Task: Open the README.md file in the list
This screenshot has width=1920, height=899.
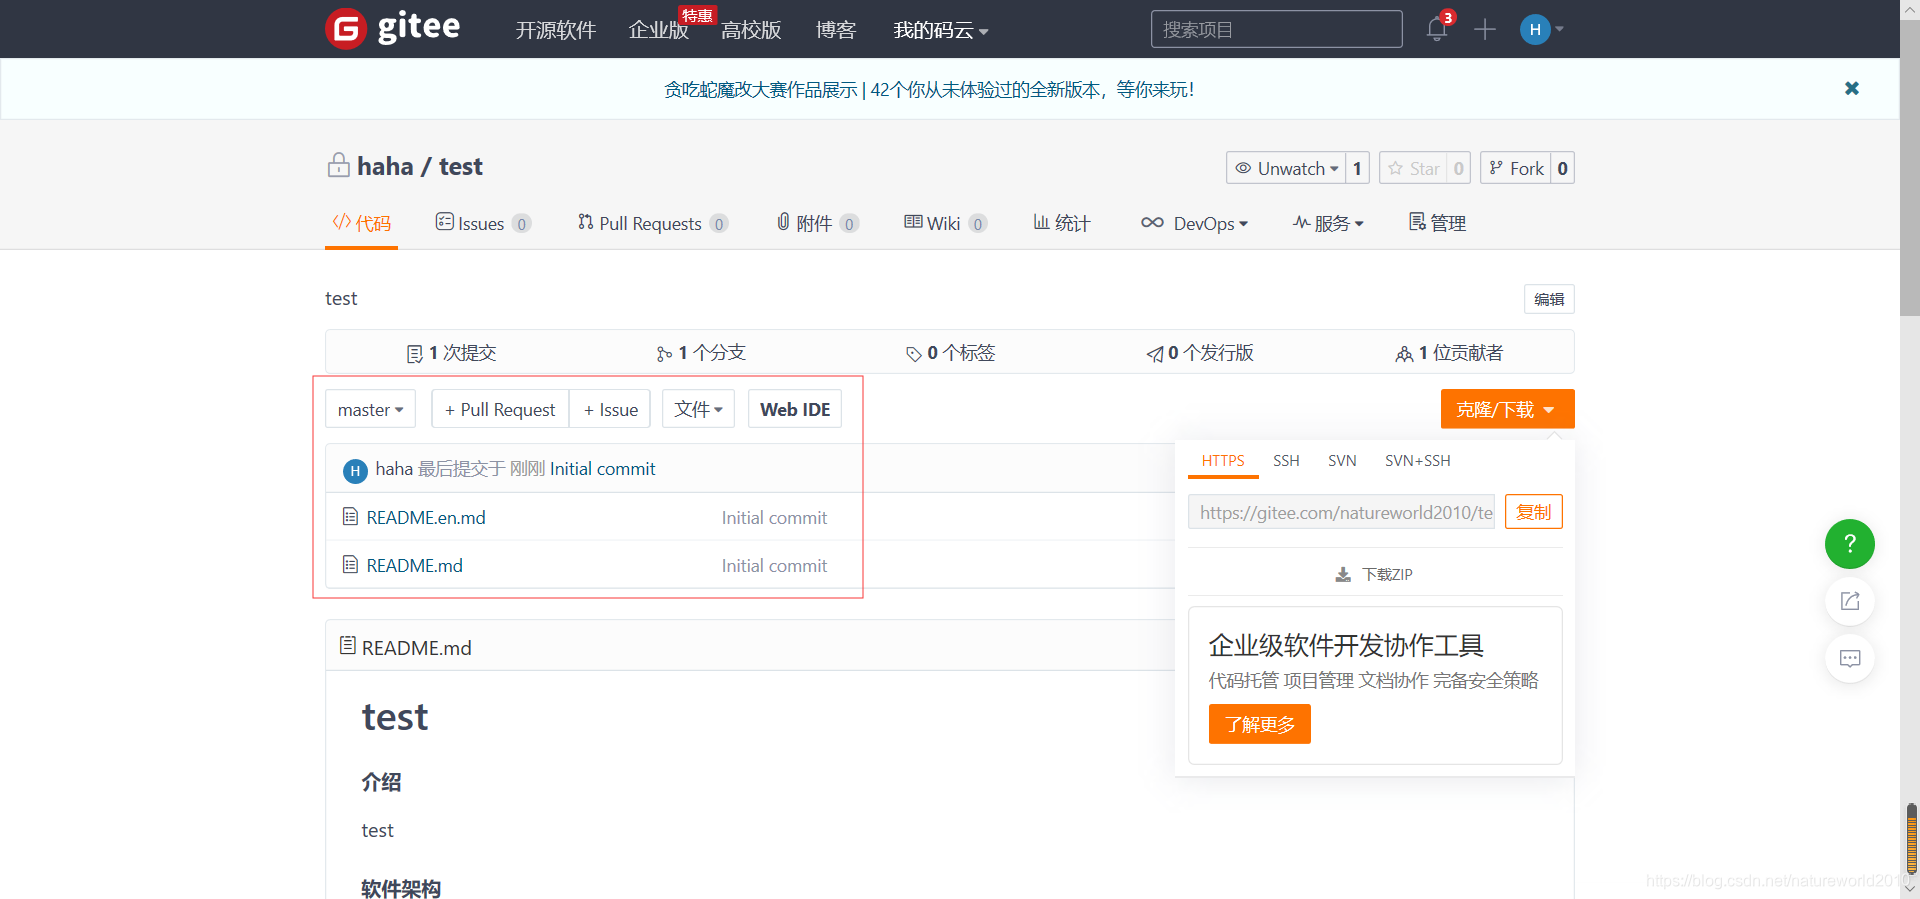Action: tap(415, 565)
